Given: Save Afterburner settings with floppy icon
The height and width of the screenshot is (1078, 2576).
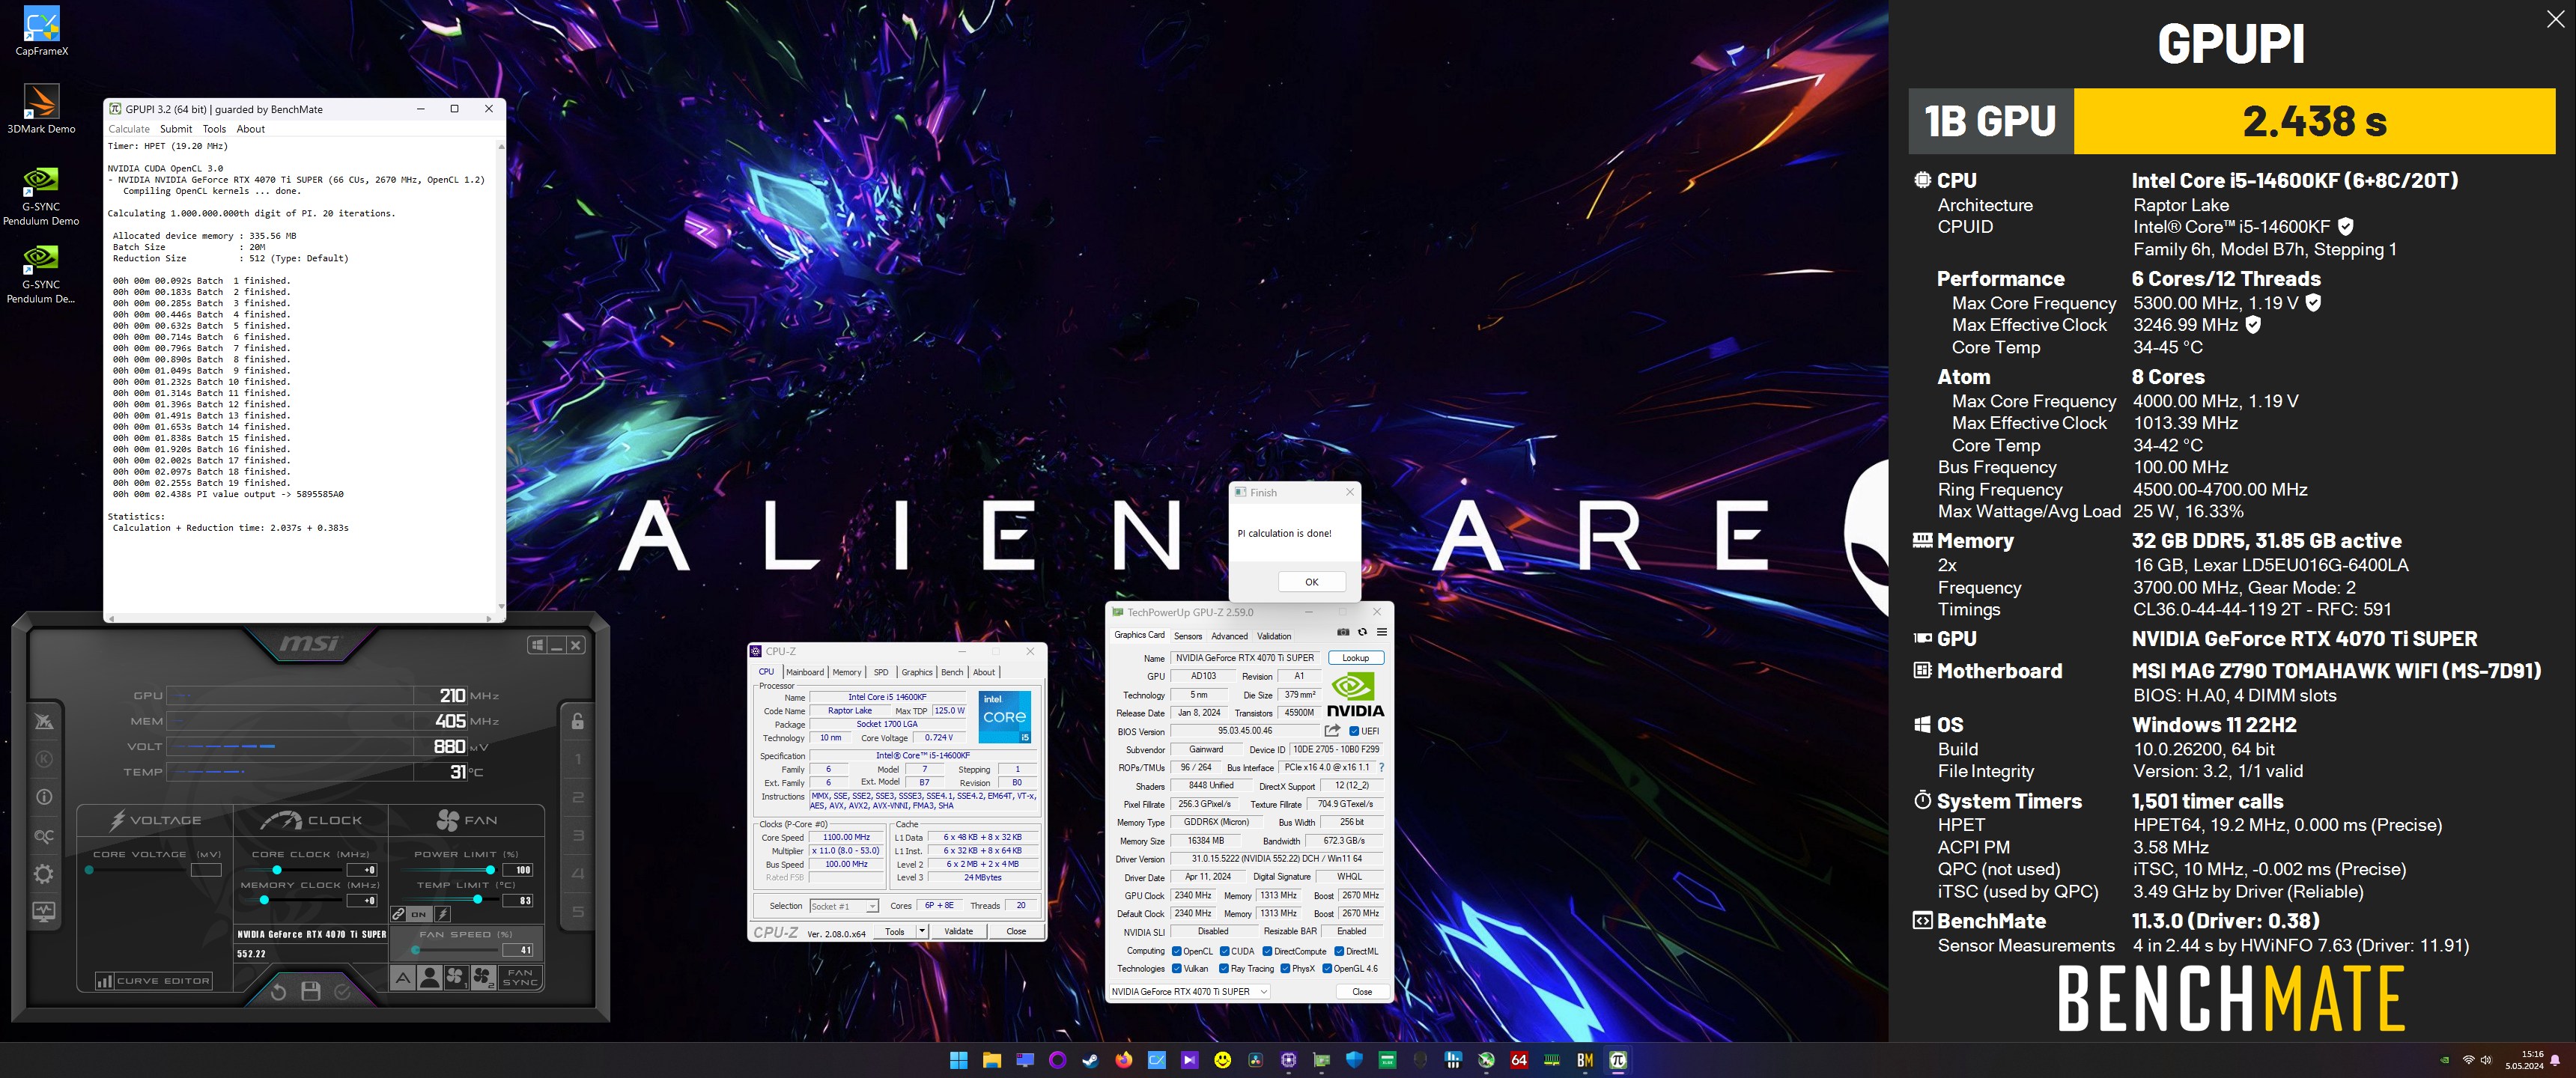Looking at the screenshot, I should pyautogui.click(x=311, y=991).
